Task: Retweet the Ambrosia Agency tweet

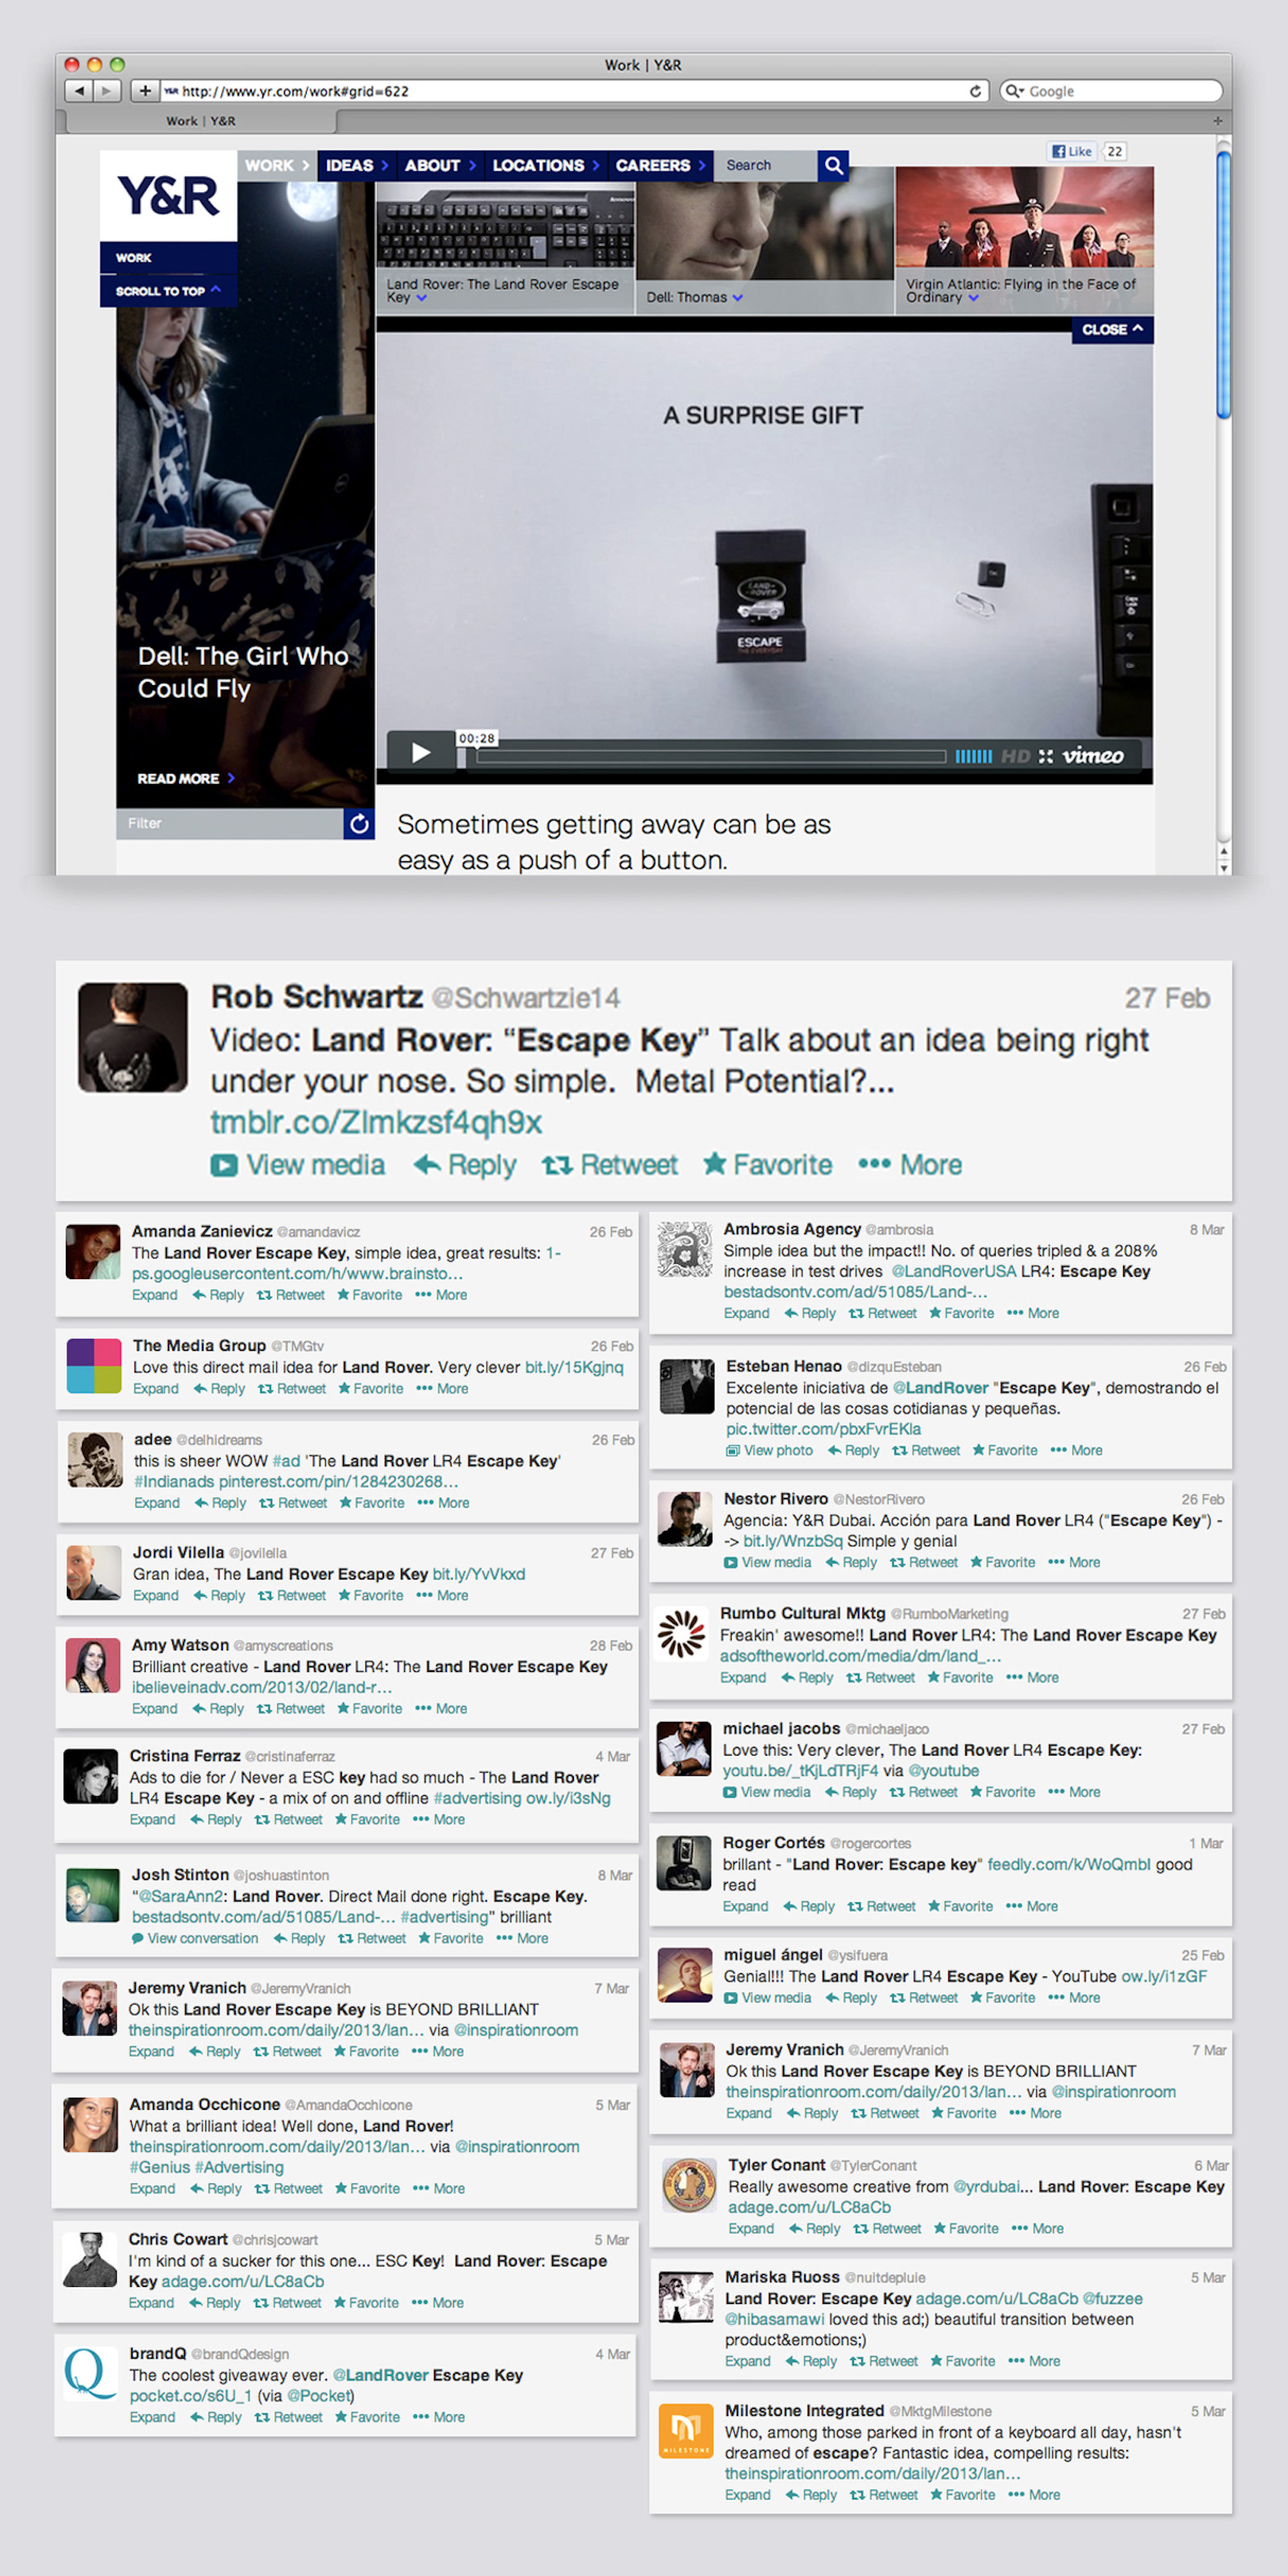Action: pos(882,1313)
